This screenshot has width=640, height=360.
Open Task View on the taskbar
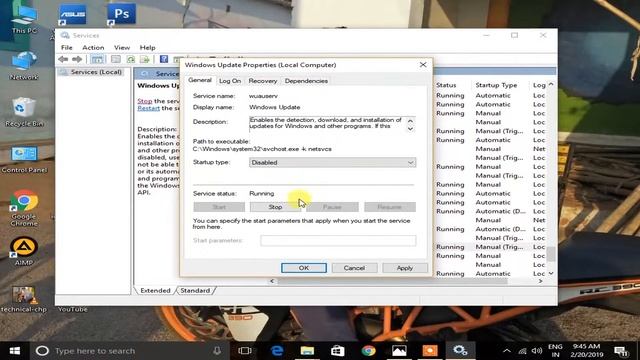[x=244, y=351]
